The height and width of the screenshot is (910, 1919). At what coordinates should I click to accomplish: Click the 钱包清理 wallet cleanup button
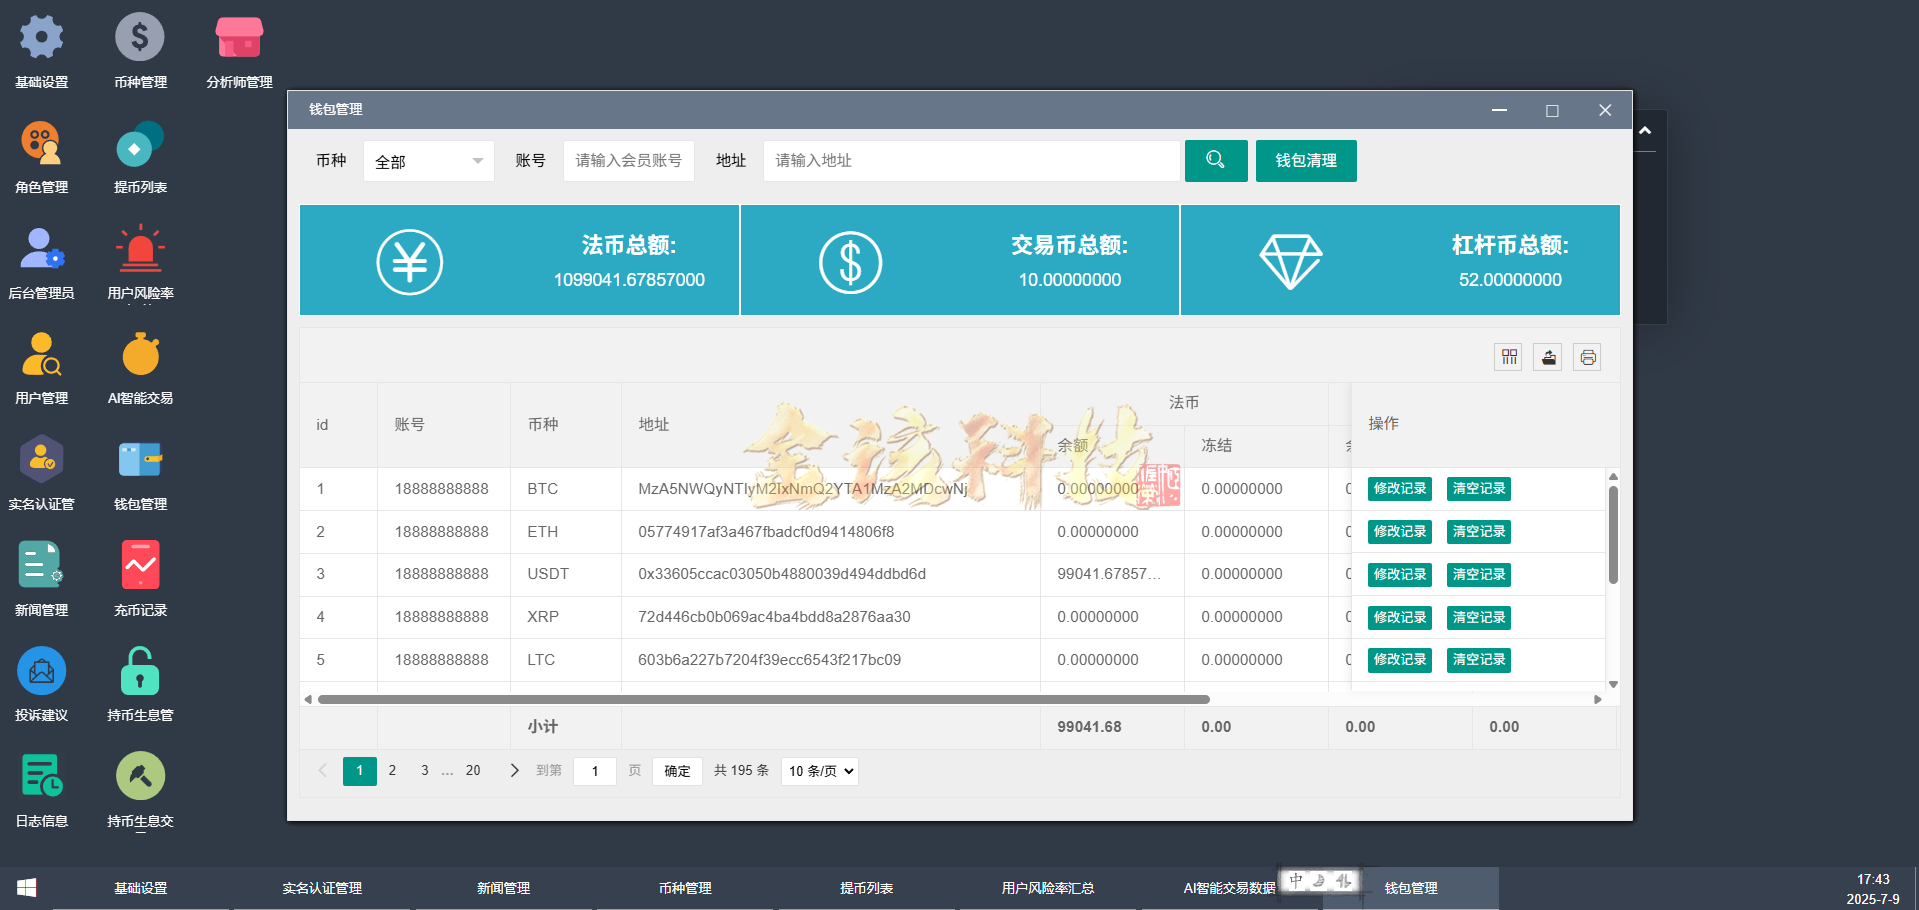click(x=1305, y=160)
